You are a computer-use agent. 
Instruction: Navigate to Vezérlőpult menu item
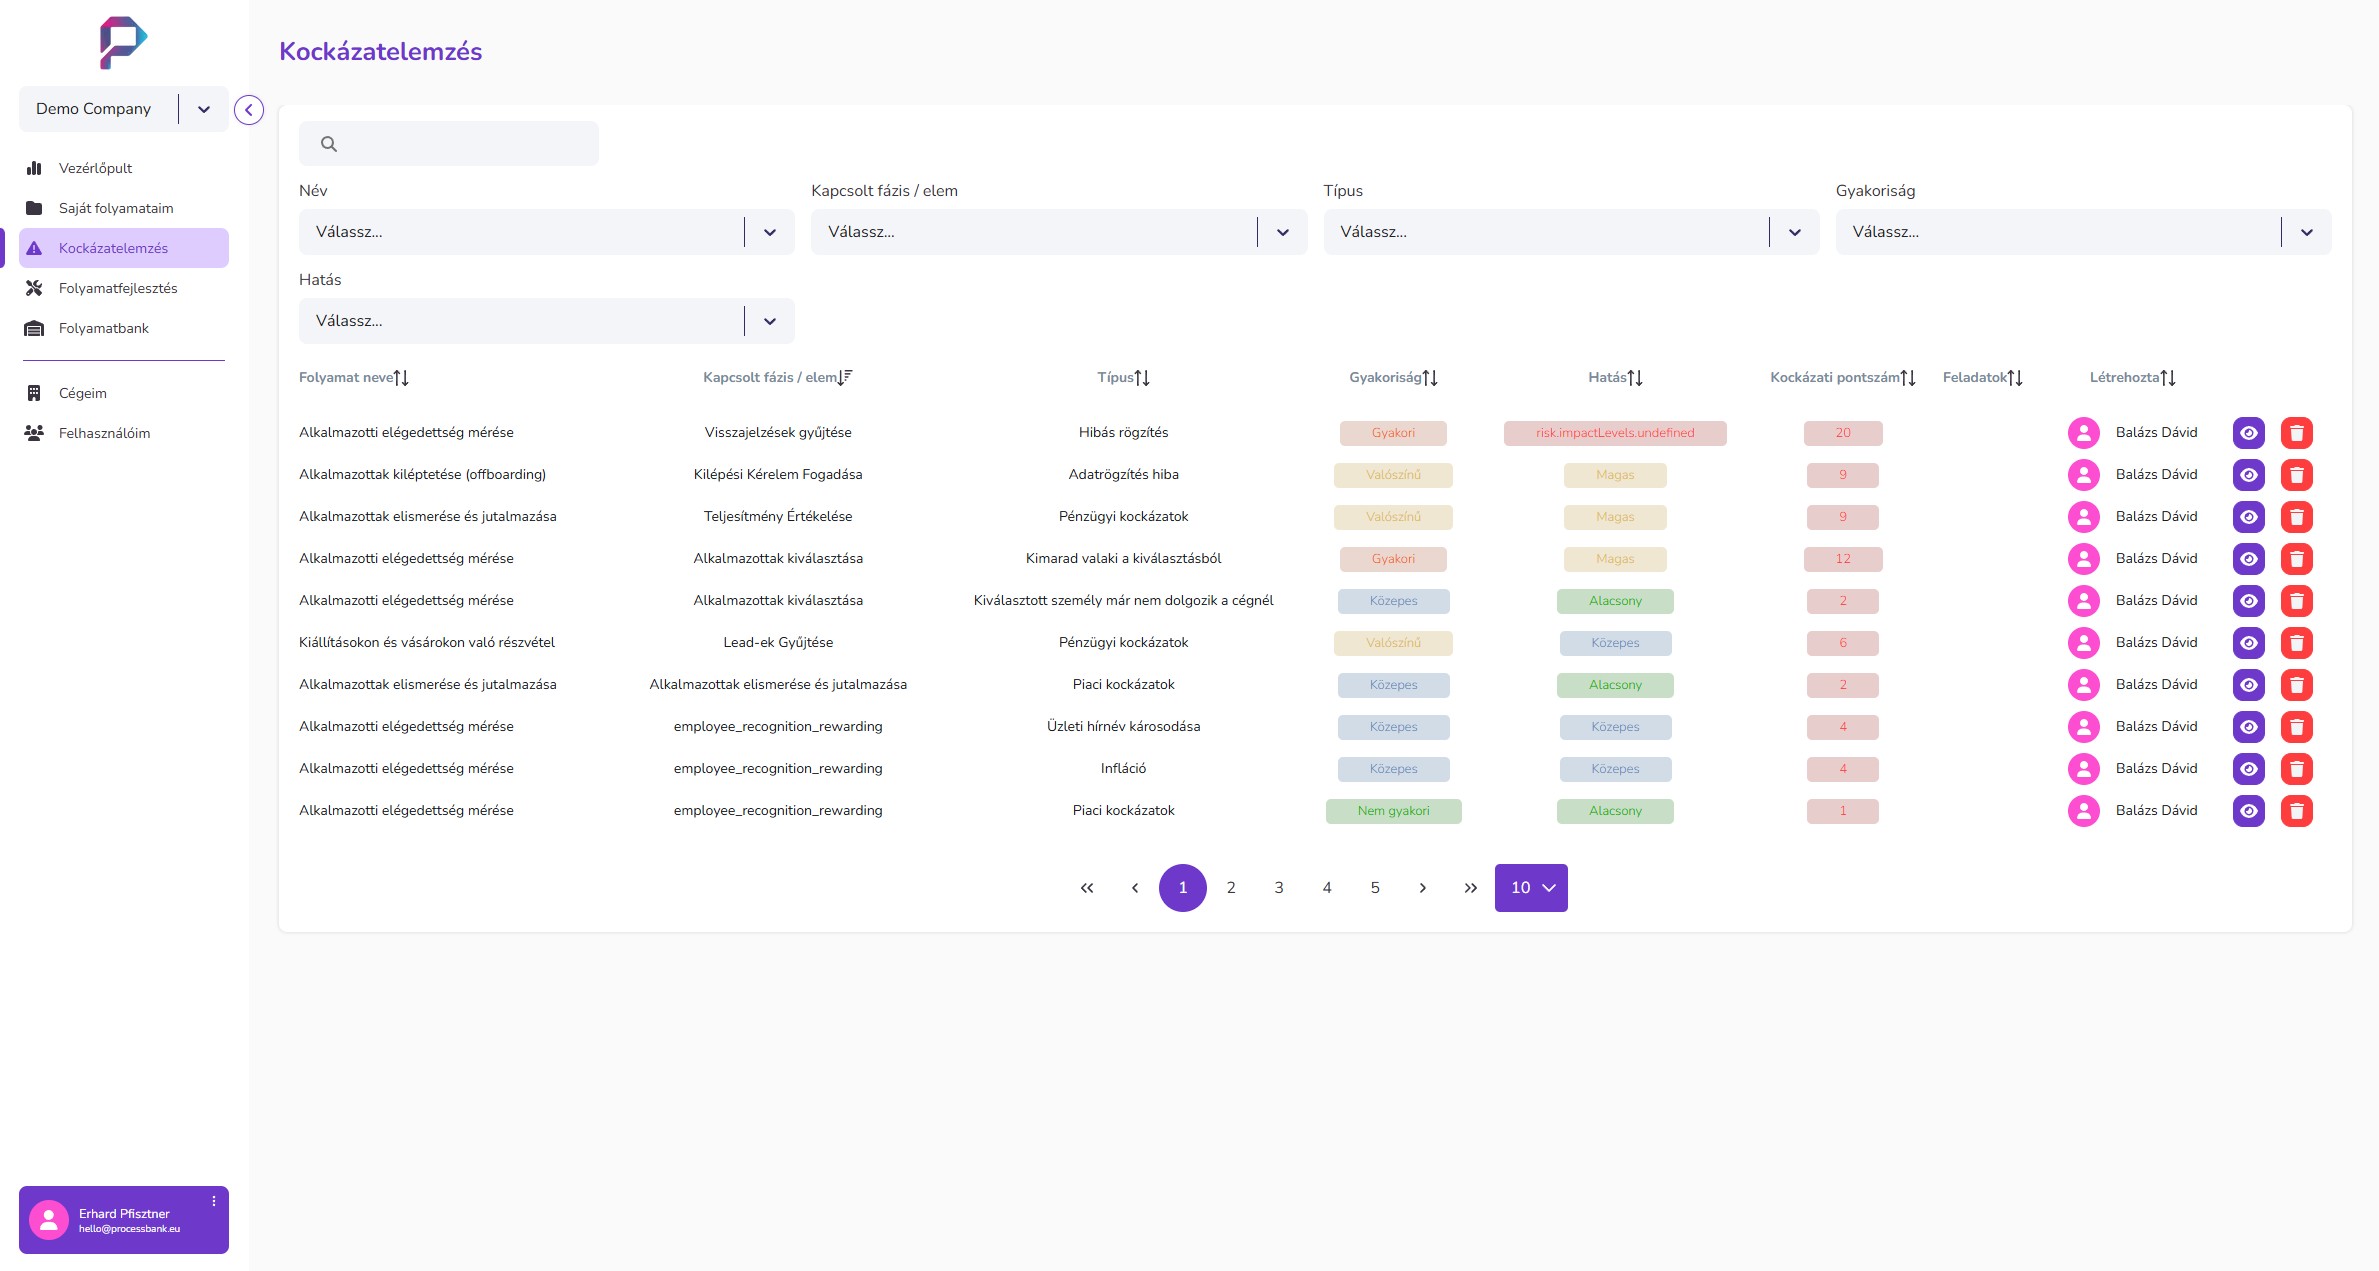tap(95, 168)
